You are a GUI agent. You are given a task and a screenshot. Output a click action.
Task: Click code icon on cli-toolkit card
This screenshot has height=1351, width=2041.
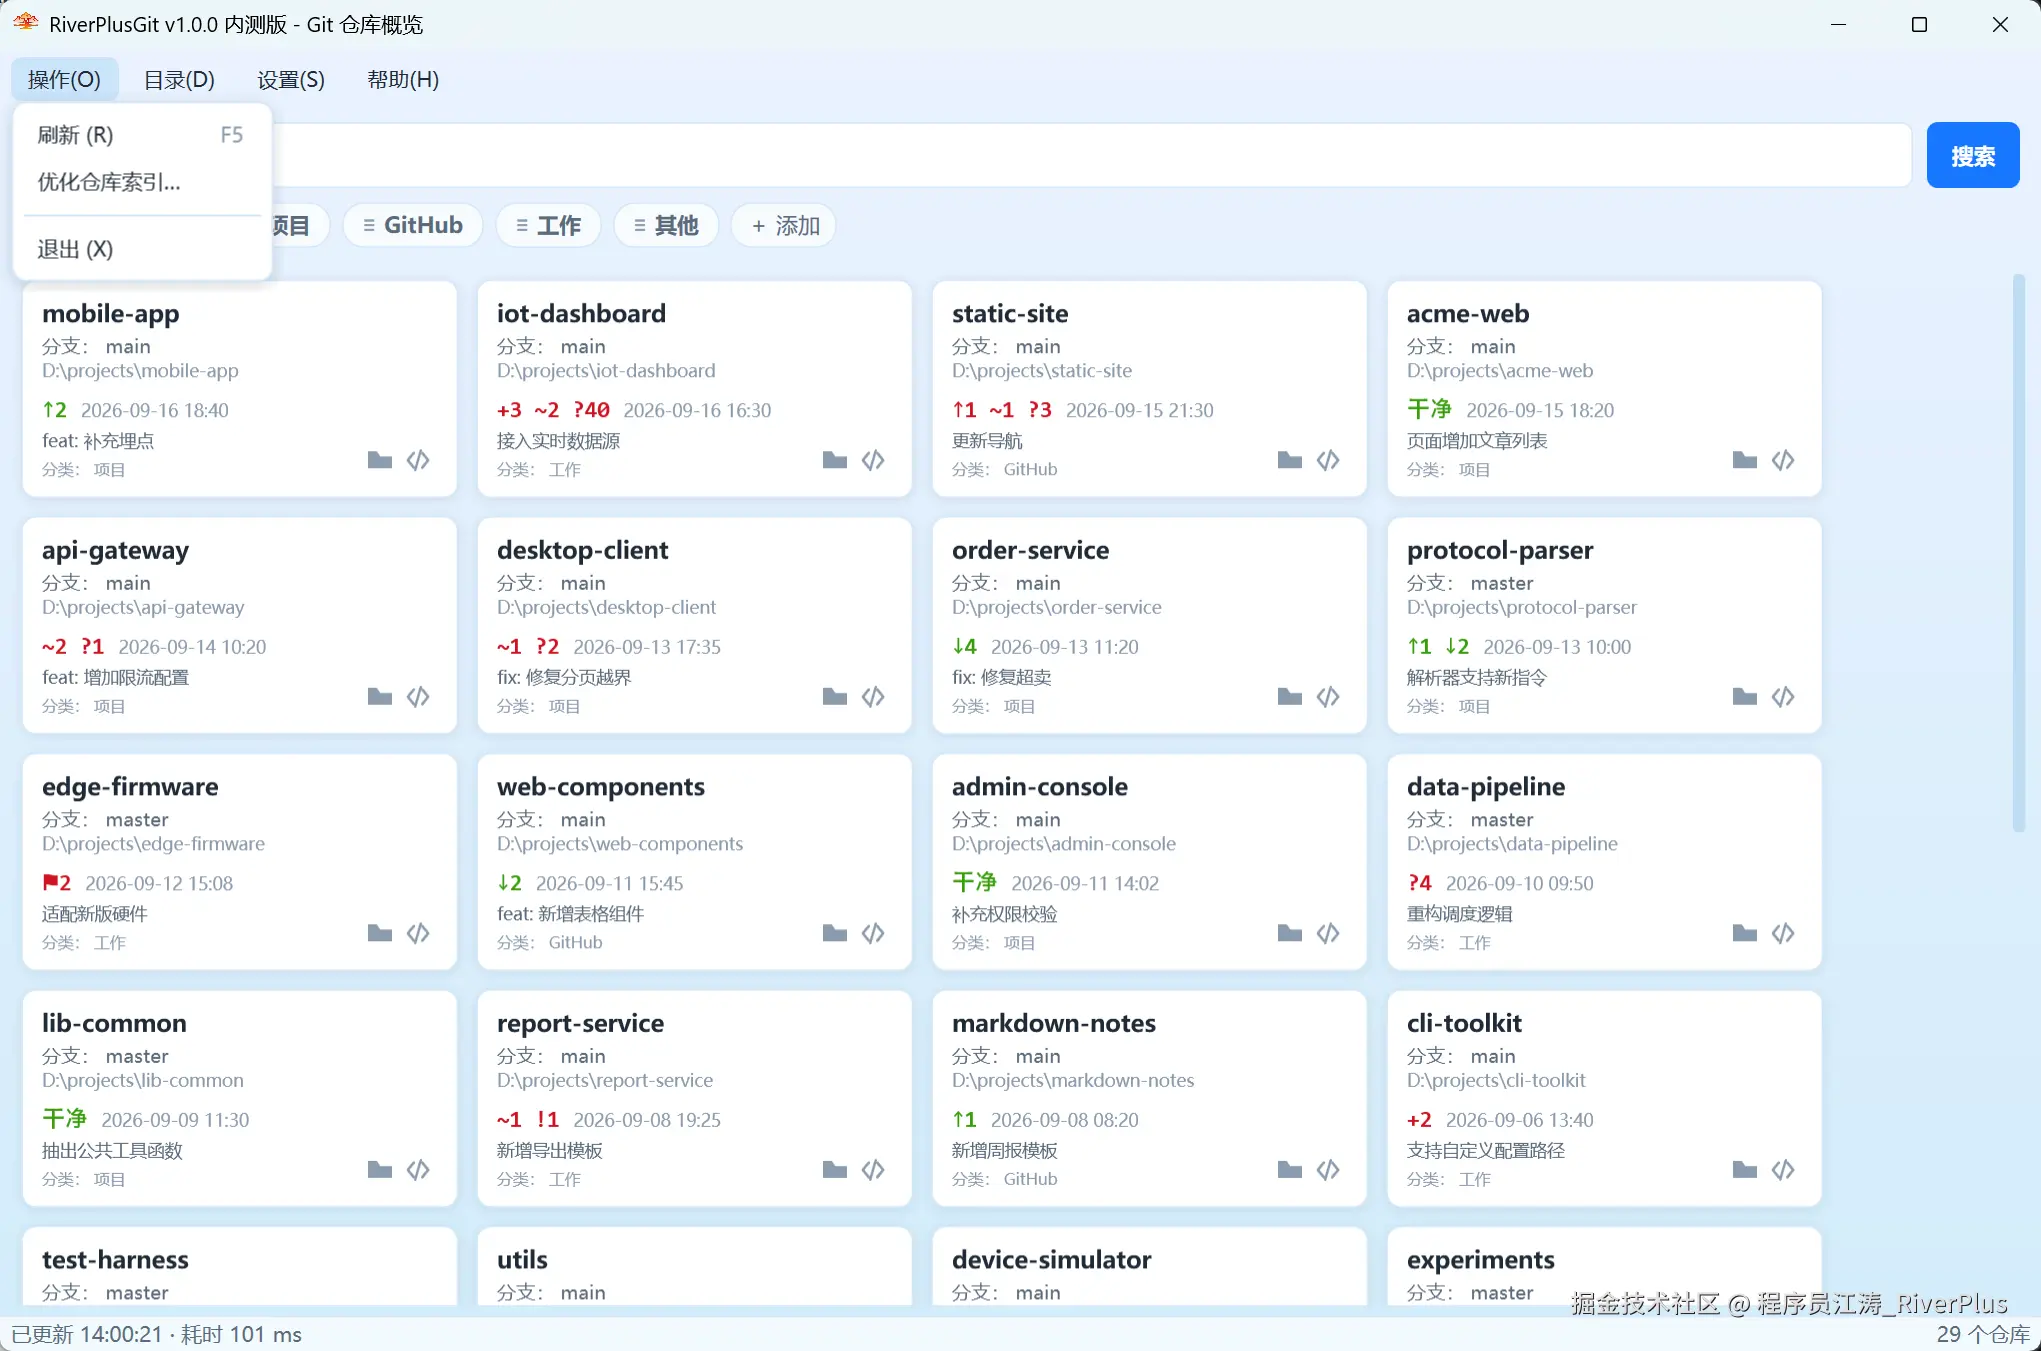[x=1783, y=1169]
